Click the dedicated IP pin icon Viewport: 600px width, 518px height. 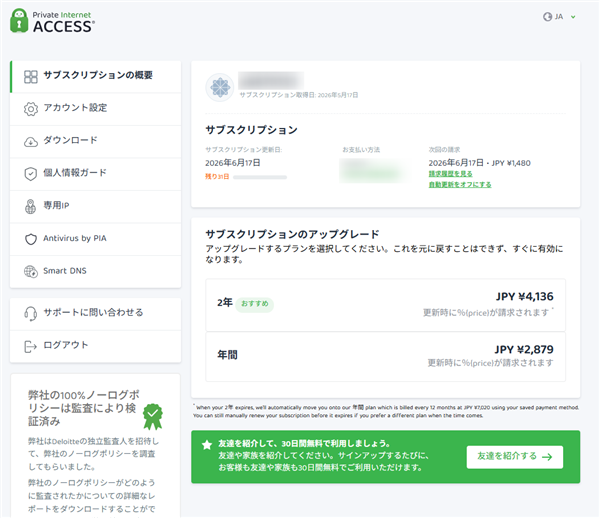tap(30, 207)
